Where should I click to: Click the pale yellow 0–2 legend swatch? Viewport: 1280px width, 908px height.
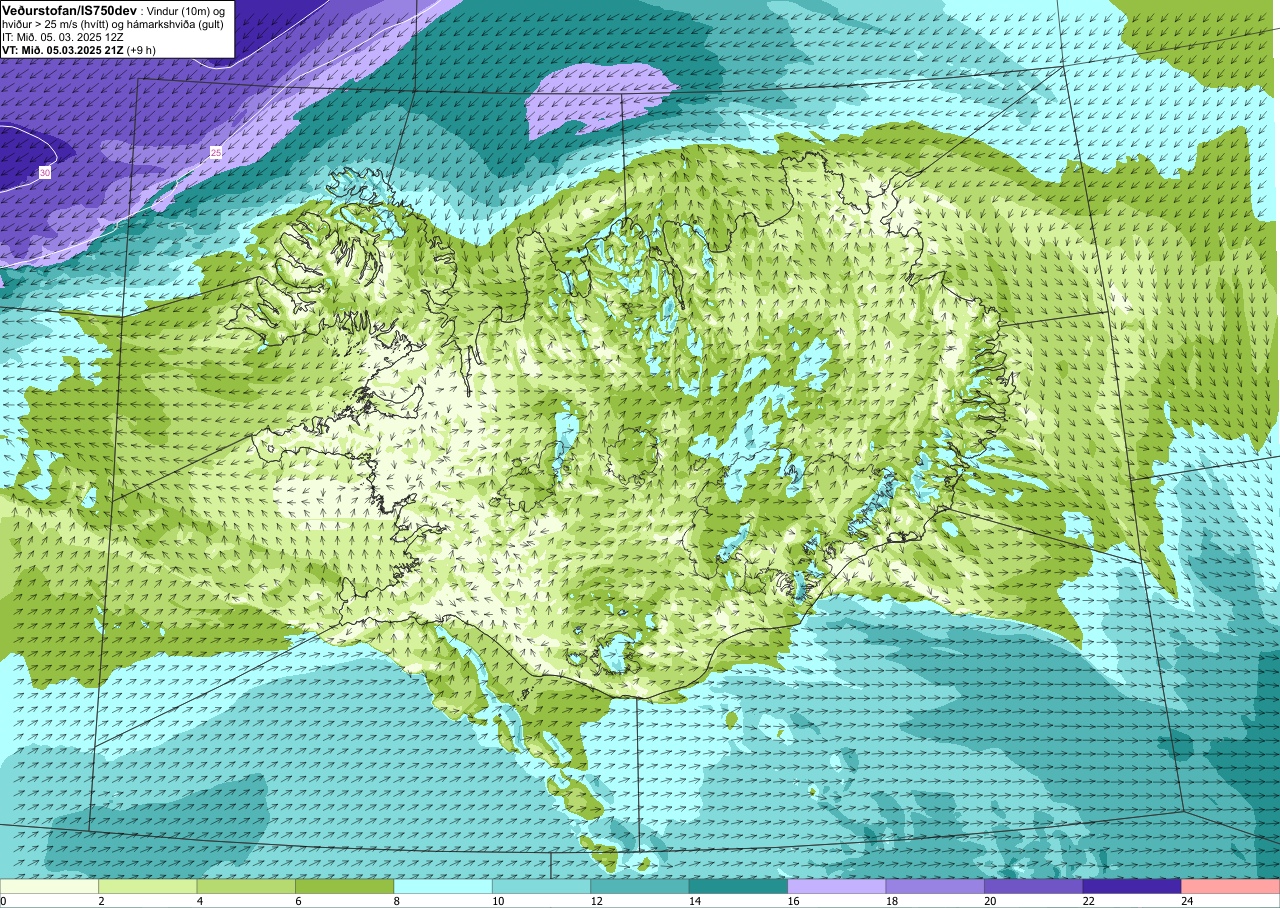pyautogui.click(x=49, y=886)
